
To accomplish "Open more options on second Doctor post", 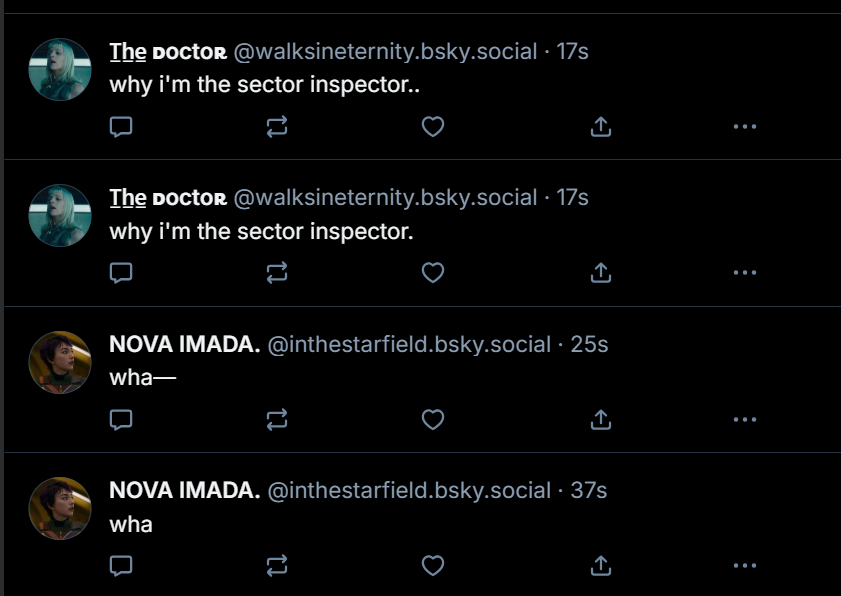I will click(x=744, y=273).
